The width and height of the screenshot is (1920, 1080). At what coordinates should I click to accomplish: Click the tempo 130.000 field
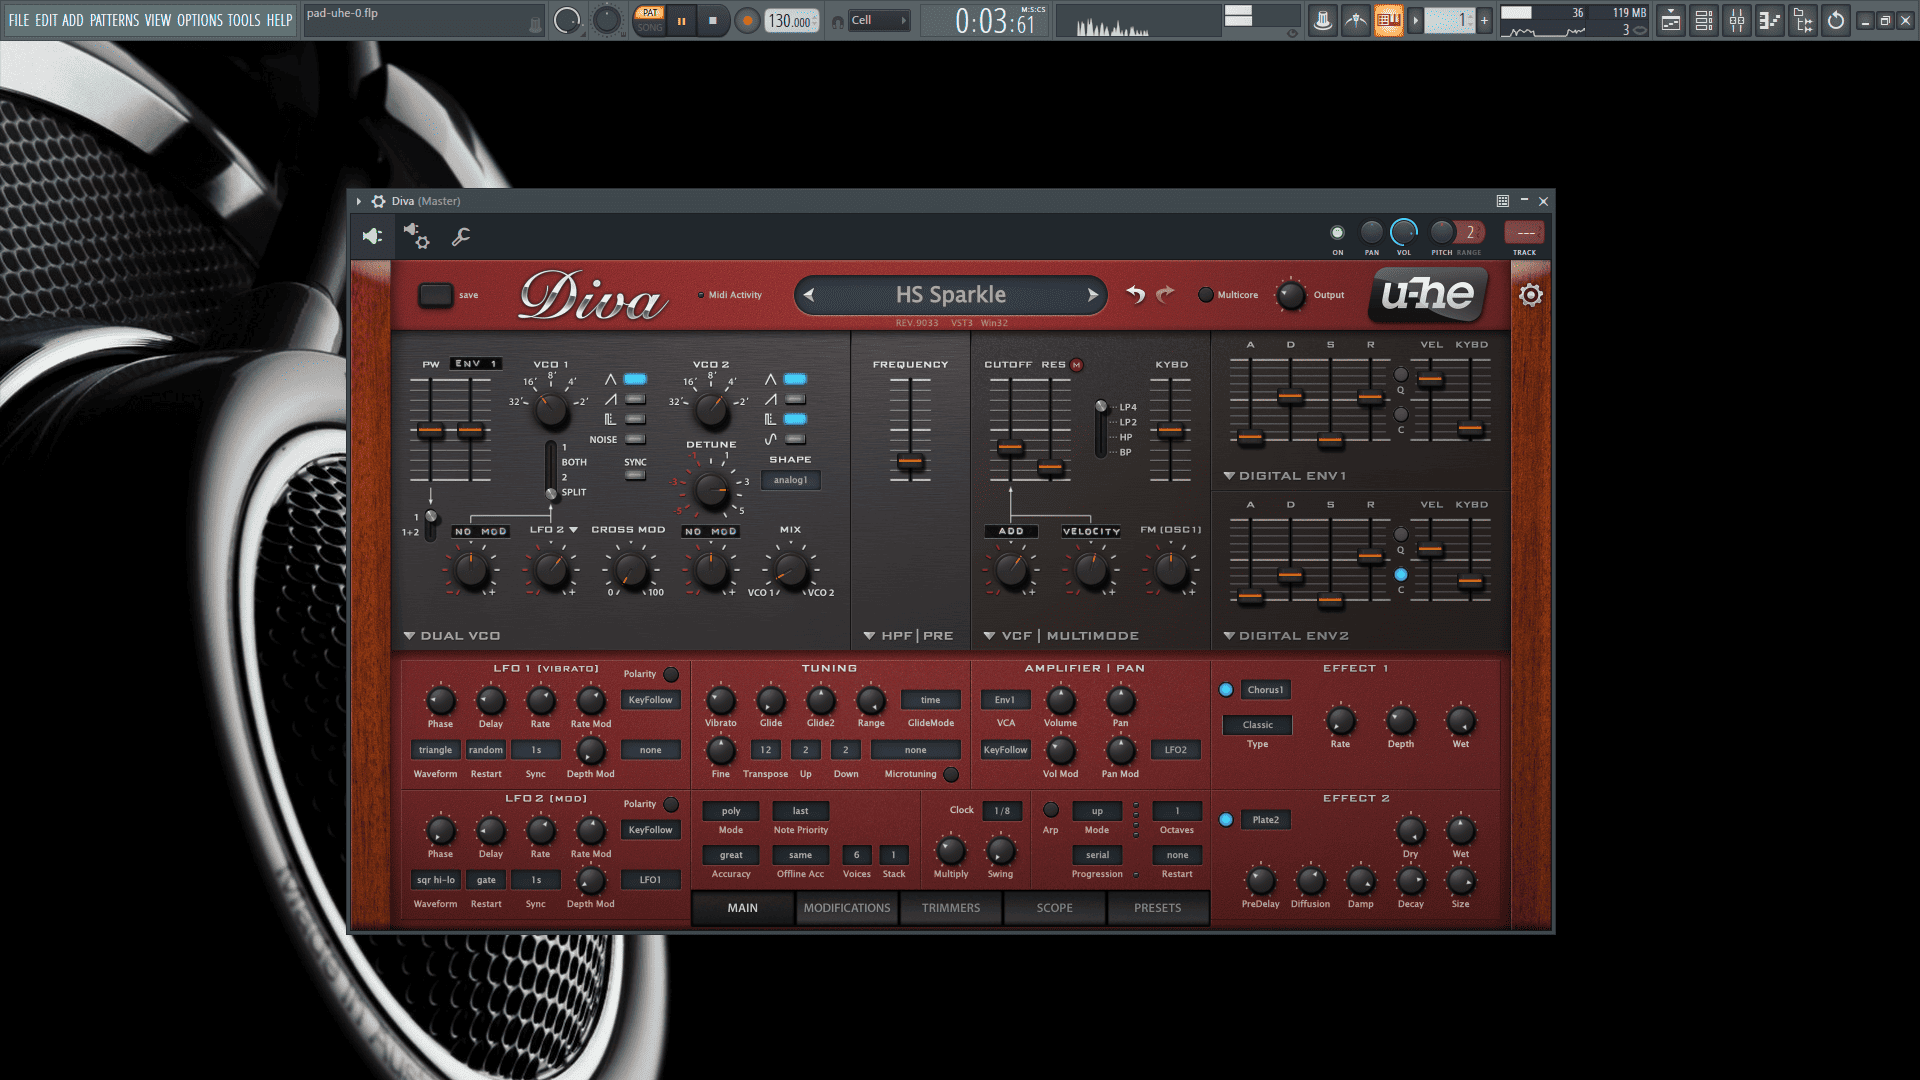[x=791, y=21]
